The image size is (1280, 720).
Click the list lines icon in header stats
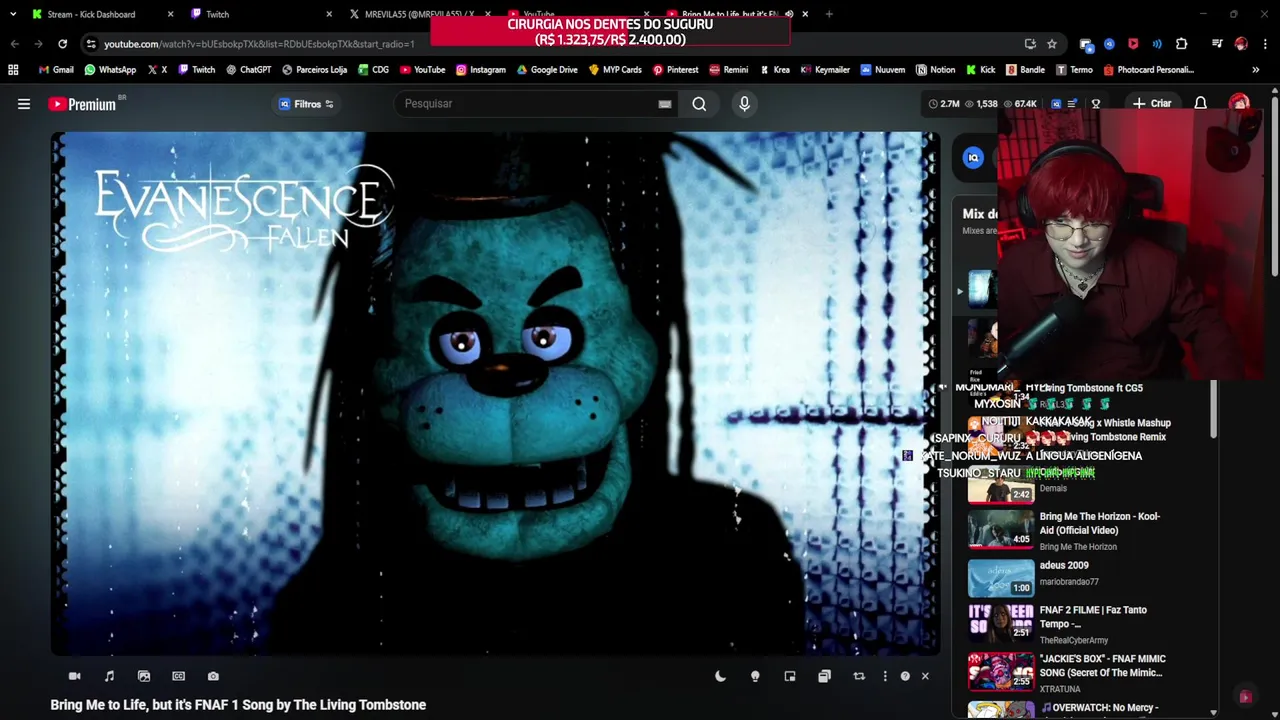pos(1072,104)
